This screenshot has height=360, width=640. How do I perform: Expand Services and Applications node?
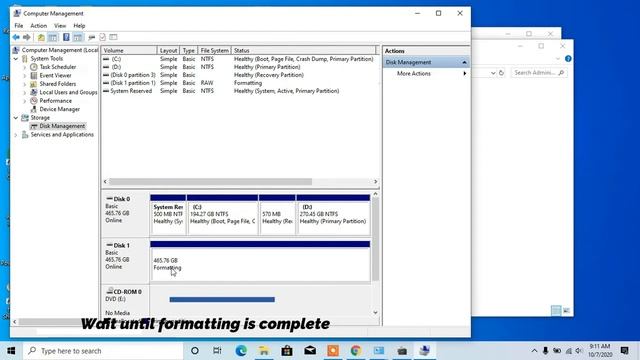[16, 135]
